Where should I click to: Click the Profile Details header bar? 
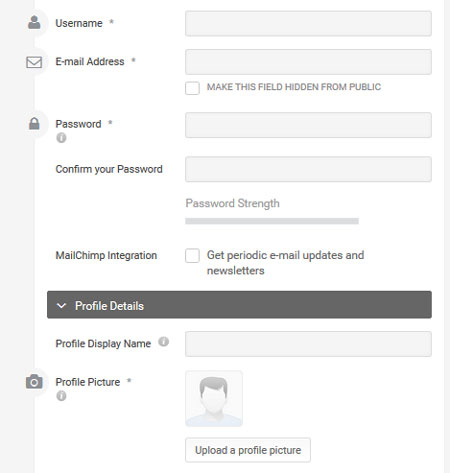(x=239, y=305)
